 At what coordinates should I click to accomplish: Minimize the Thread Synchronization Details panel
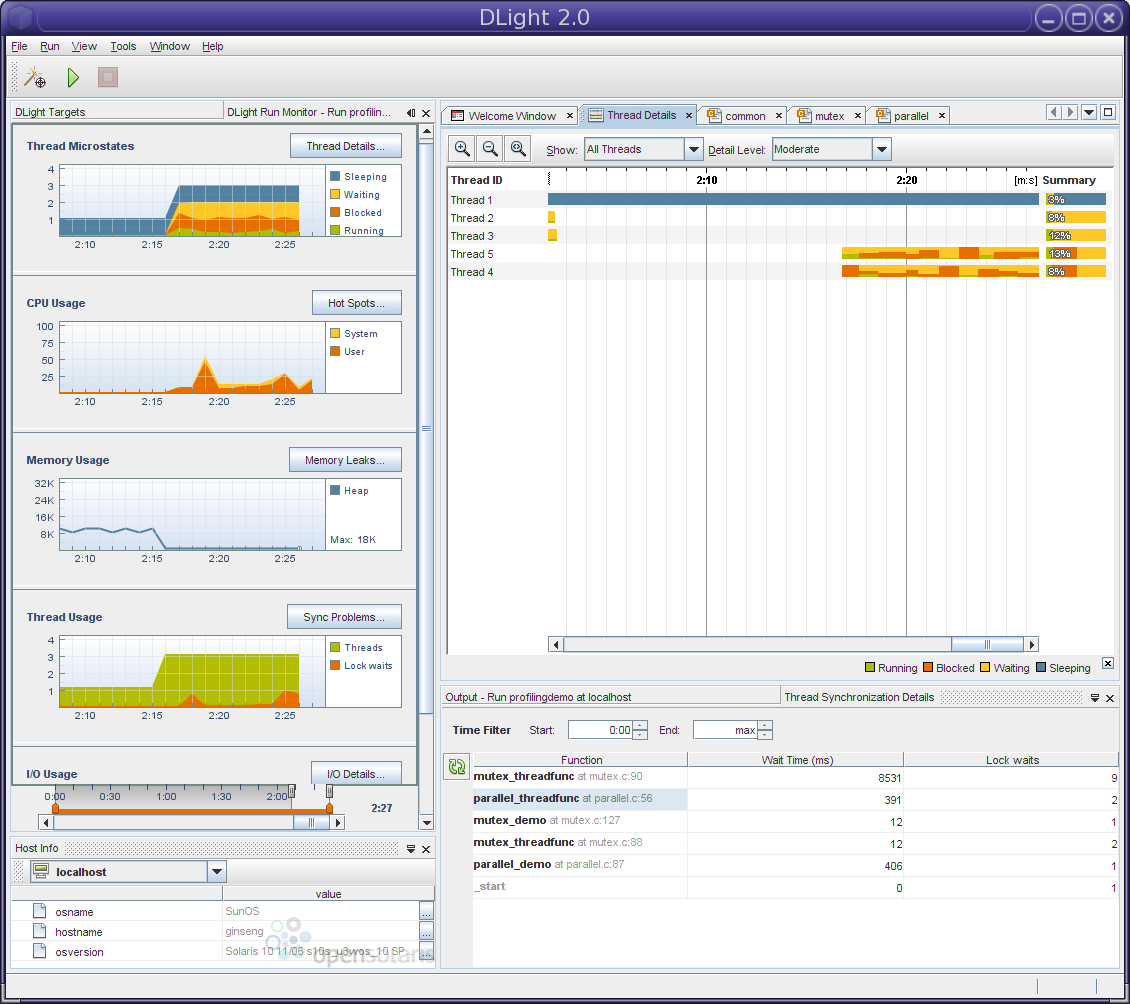(1095, 698)
